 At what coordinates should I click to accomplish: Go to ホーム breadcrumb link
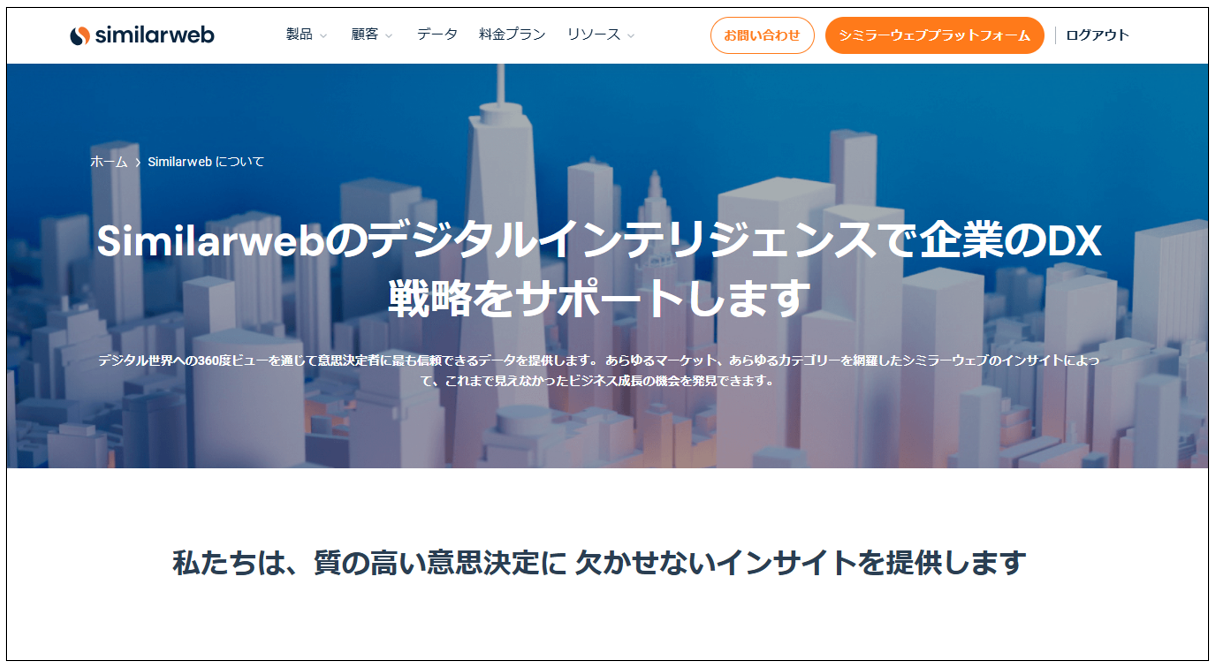(x=109, y=161)
